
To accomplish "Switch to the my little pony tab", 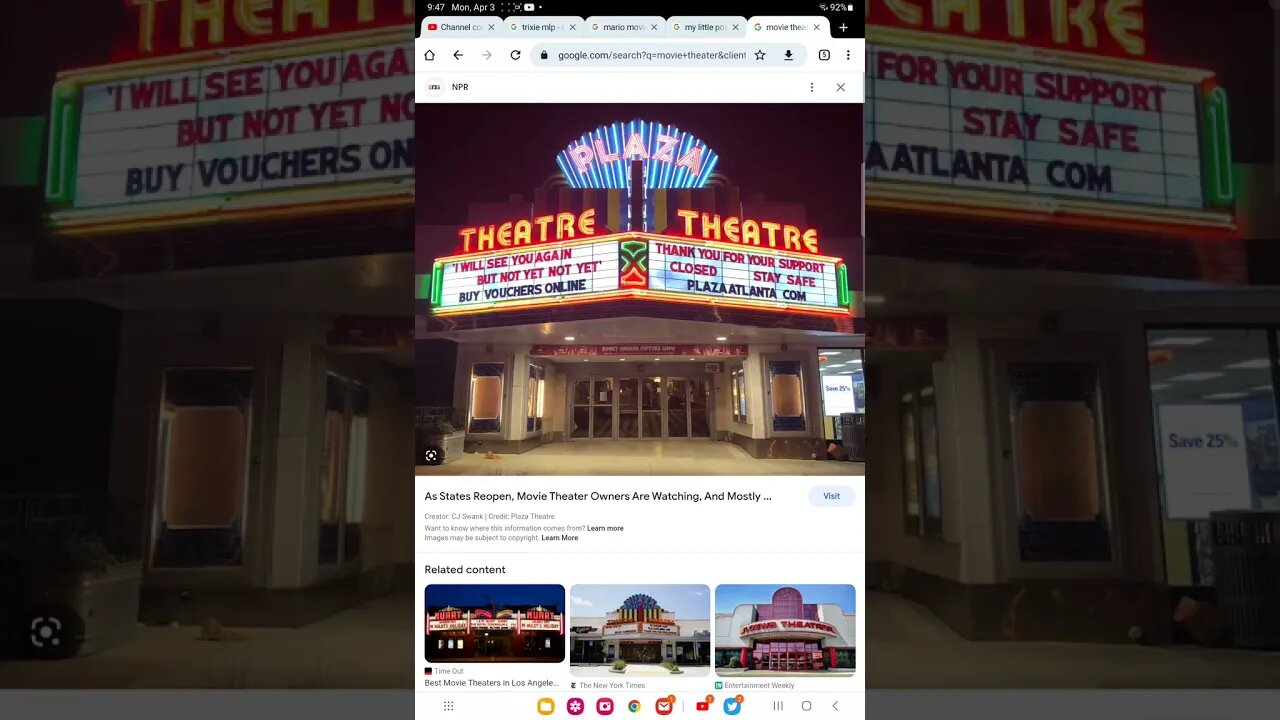I will pos(698,27).
